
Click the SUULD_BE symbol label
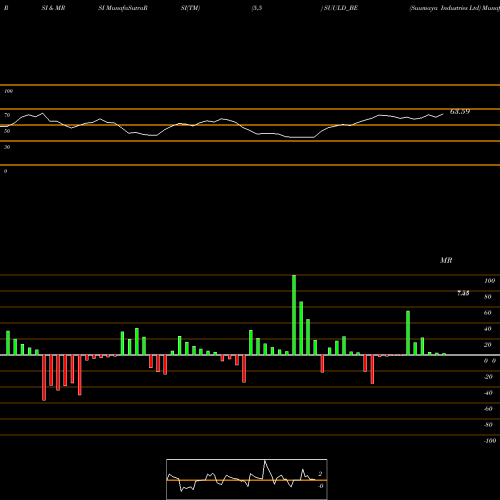coord(341,8)
